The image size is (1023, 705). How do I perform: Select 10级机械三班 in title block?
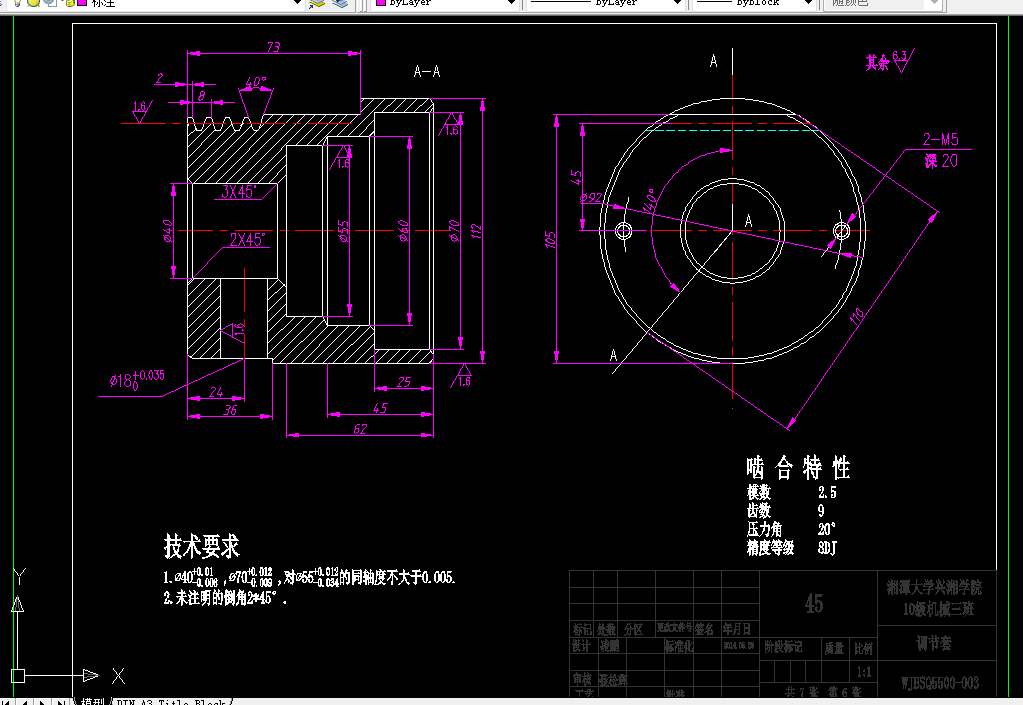(x=938, y=609)
